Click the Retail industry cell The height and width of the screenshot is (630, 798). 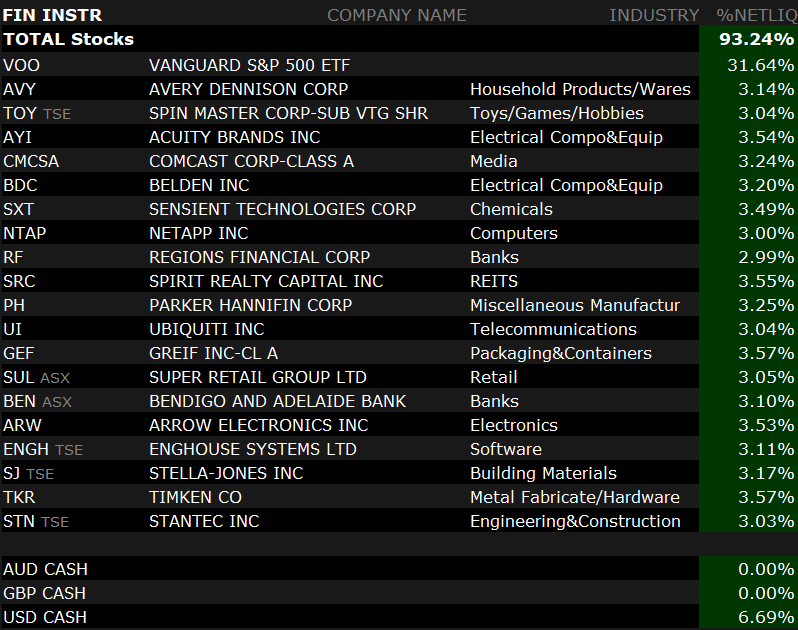pos(494,377)
